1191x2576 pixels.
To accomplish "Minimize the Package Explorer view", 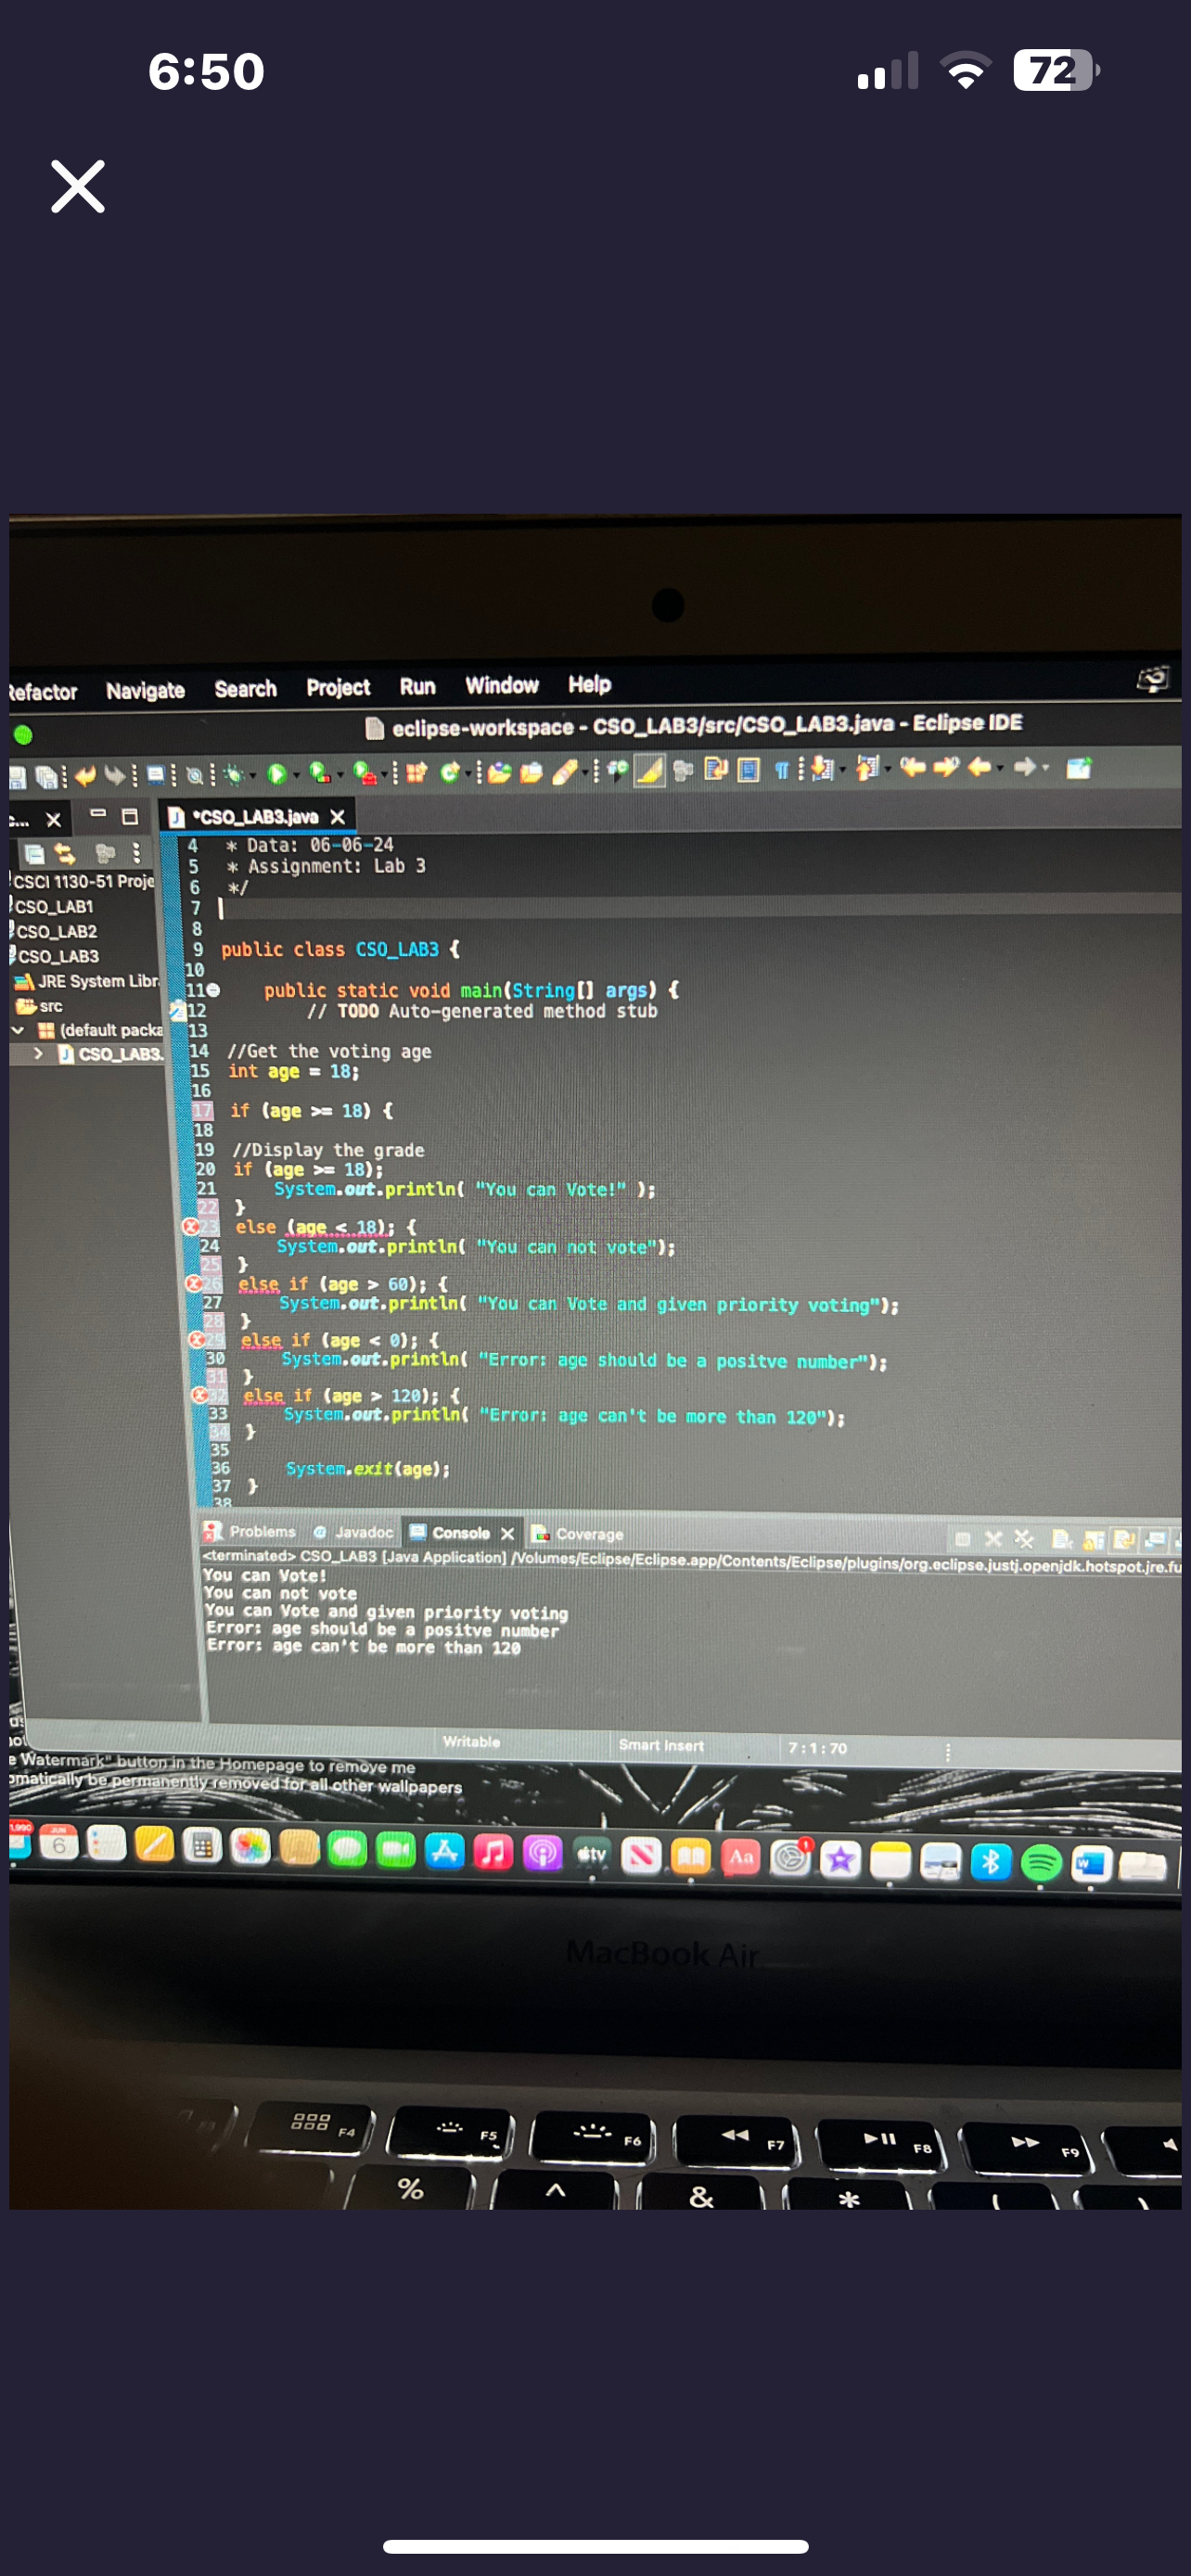I will (98, 814).
